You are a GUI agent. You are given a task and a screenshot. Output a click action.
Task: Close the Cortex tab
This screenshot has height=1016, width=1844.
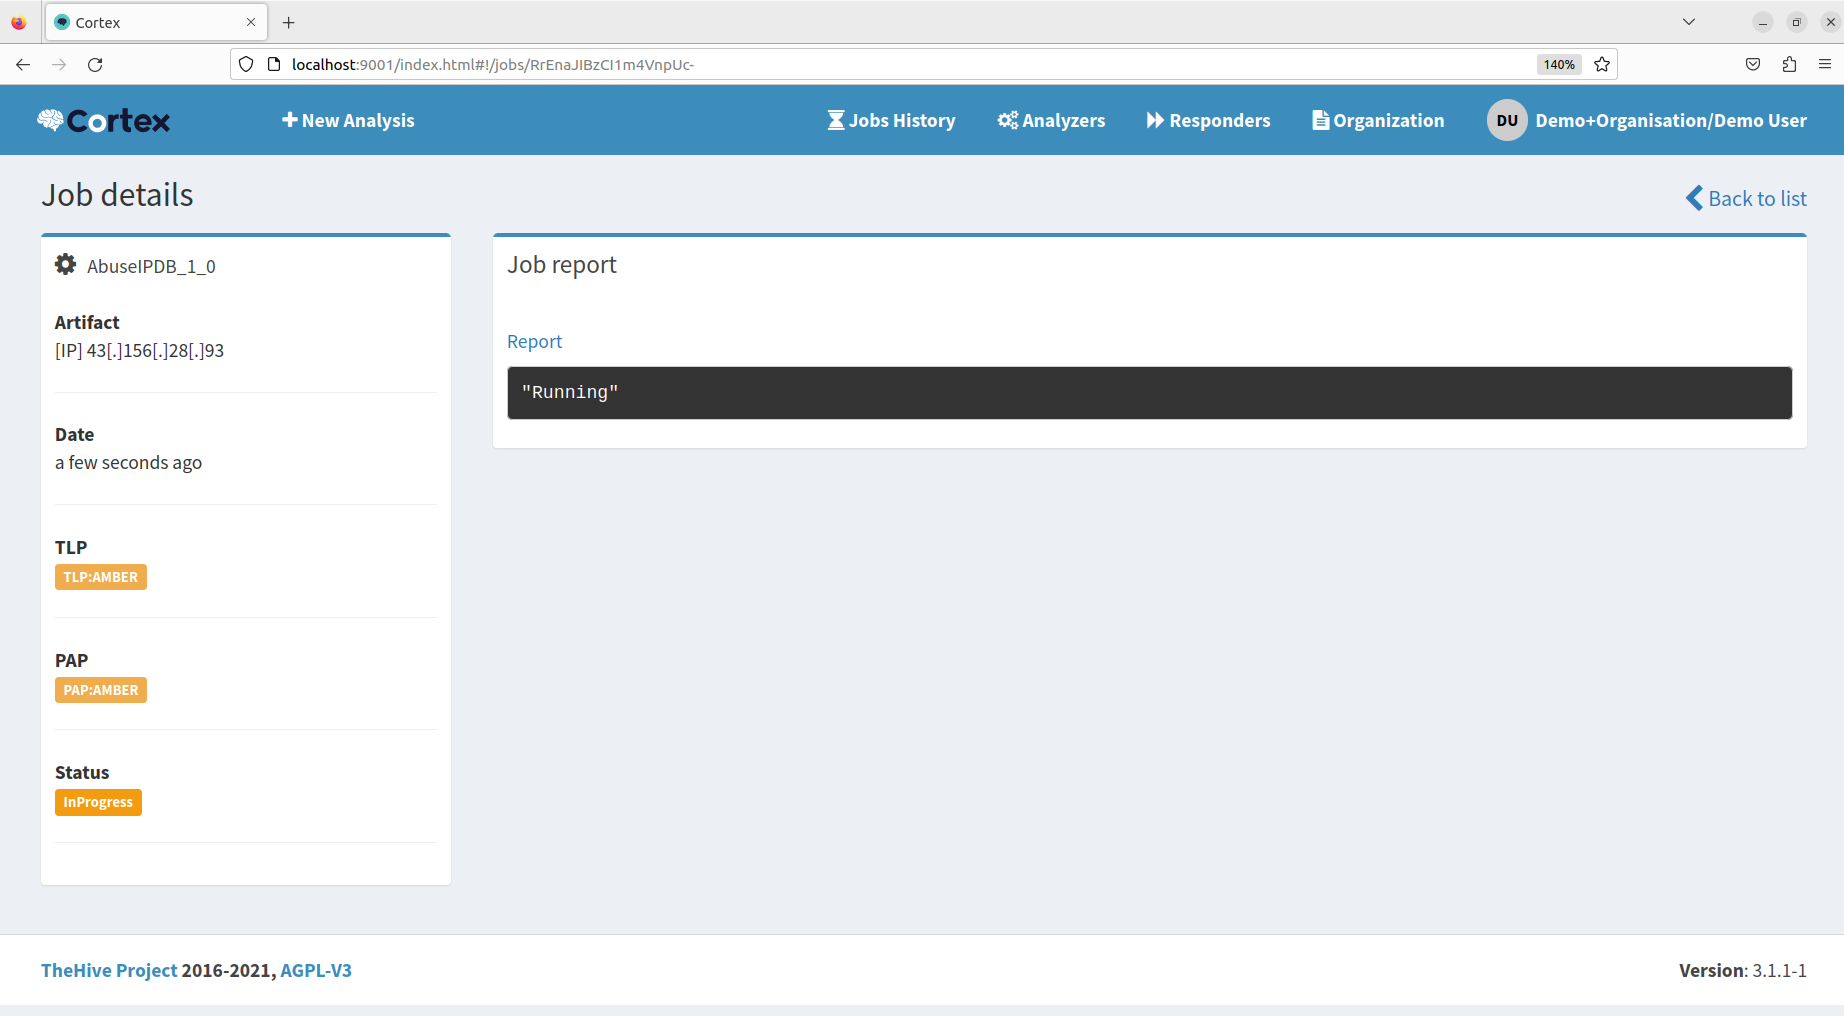(251, 22)
